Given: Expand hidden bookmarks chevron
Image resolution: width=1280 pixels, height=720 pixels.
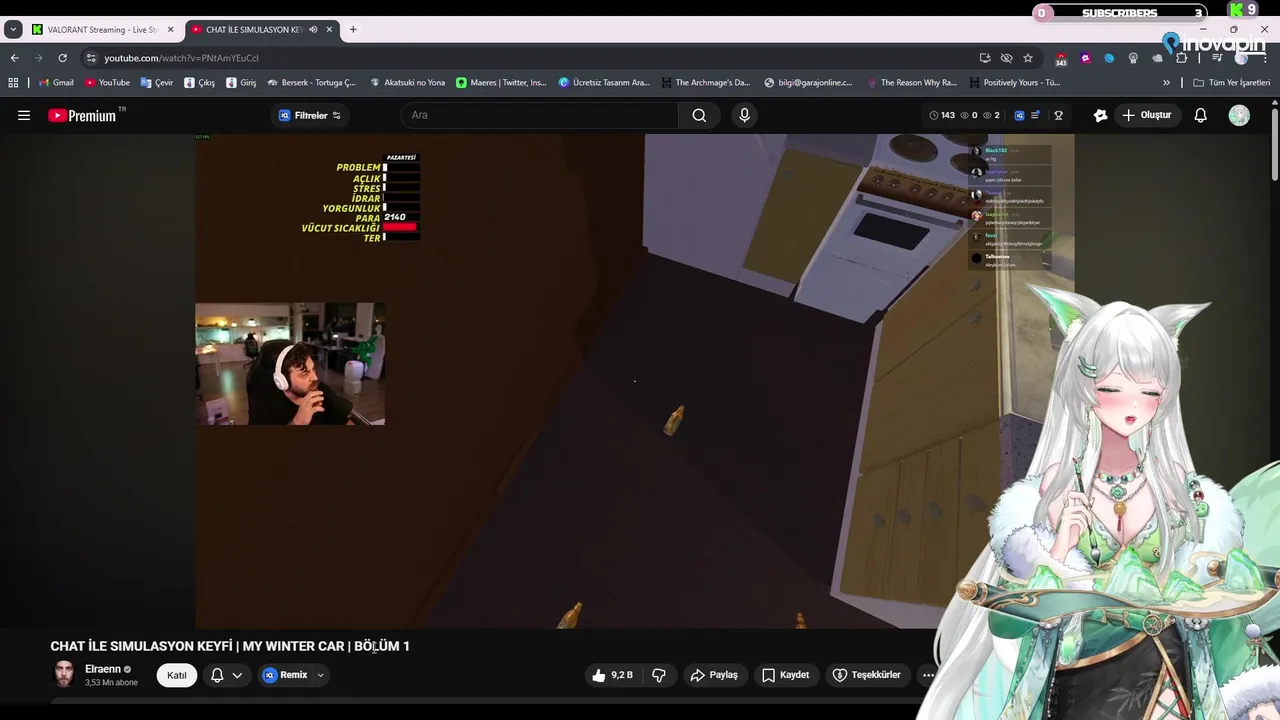Looking at the screenshot, I should point(1166,83).
